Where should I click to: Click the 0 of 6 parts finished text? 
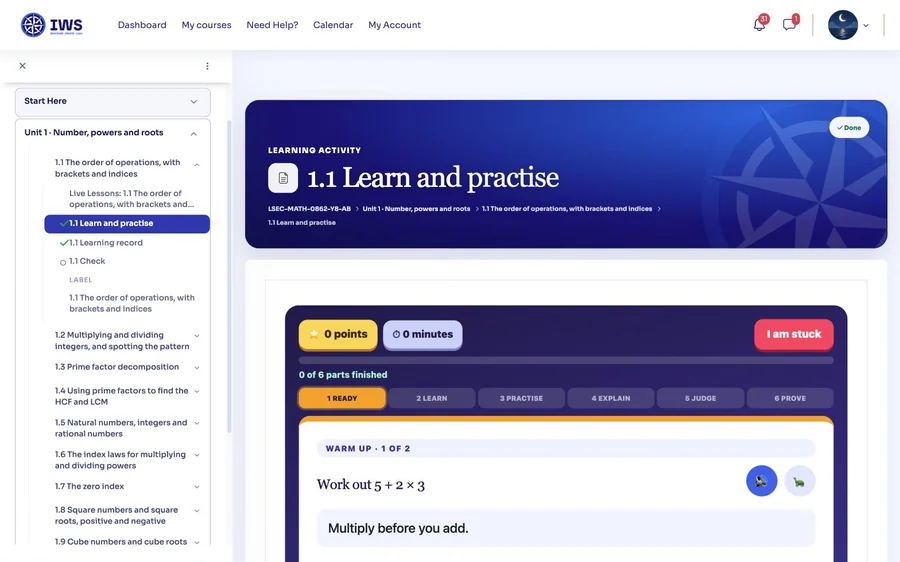(343, 375)
